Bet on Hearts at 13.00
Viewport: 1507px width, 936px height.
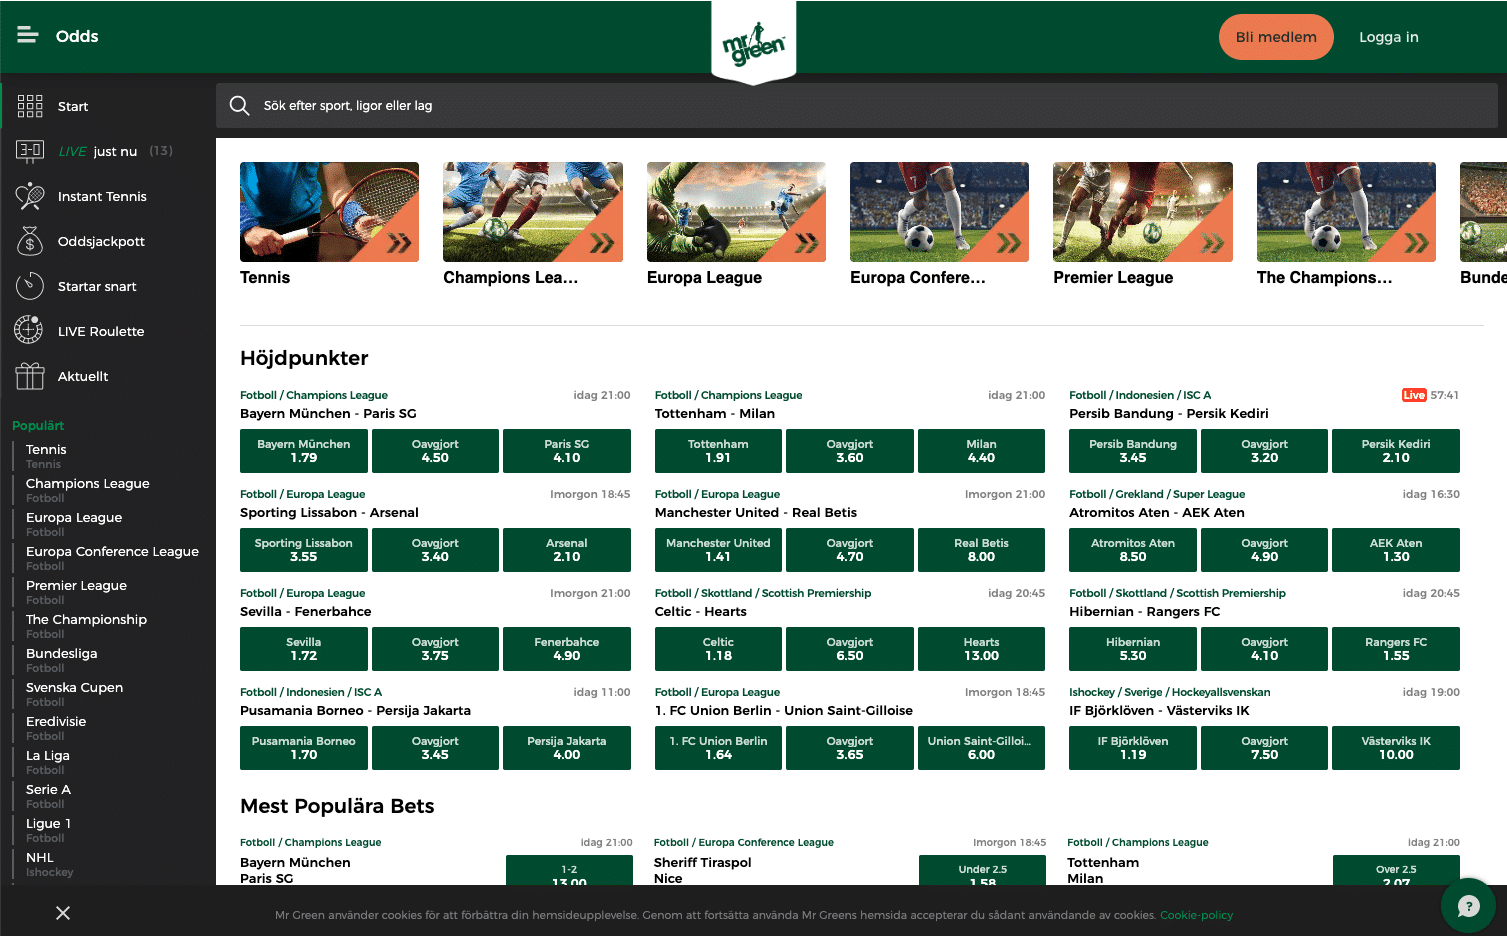pos(981,649)
